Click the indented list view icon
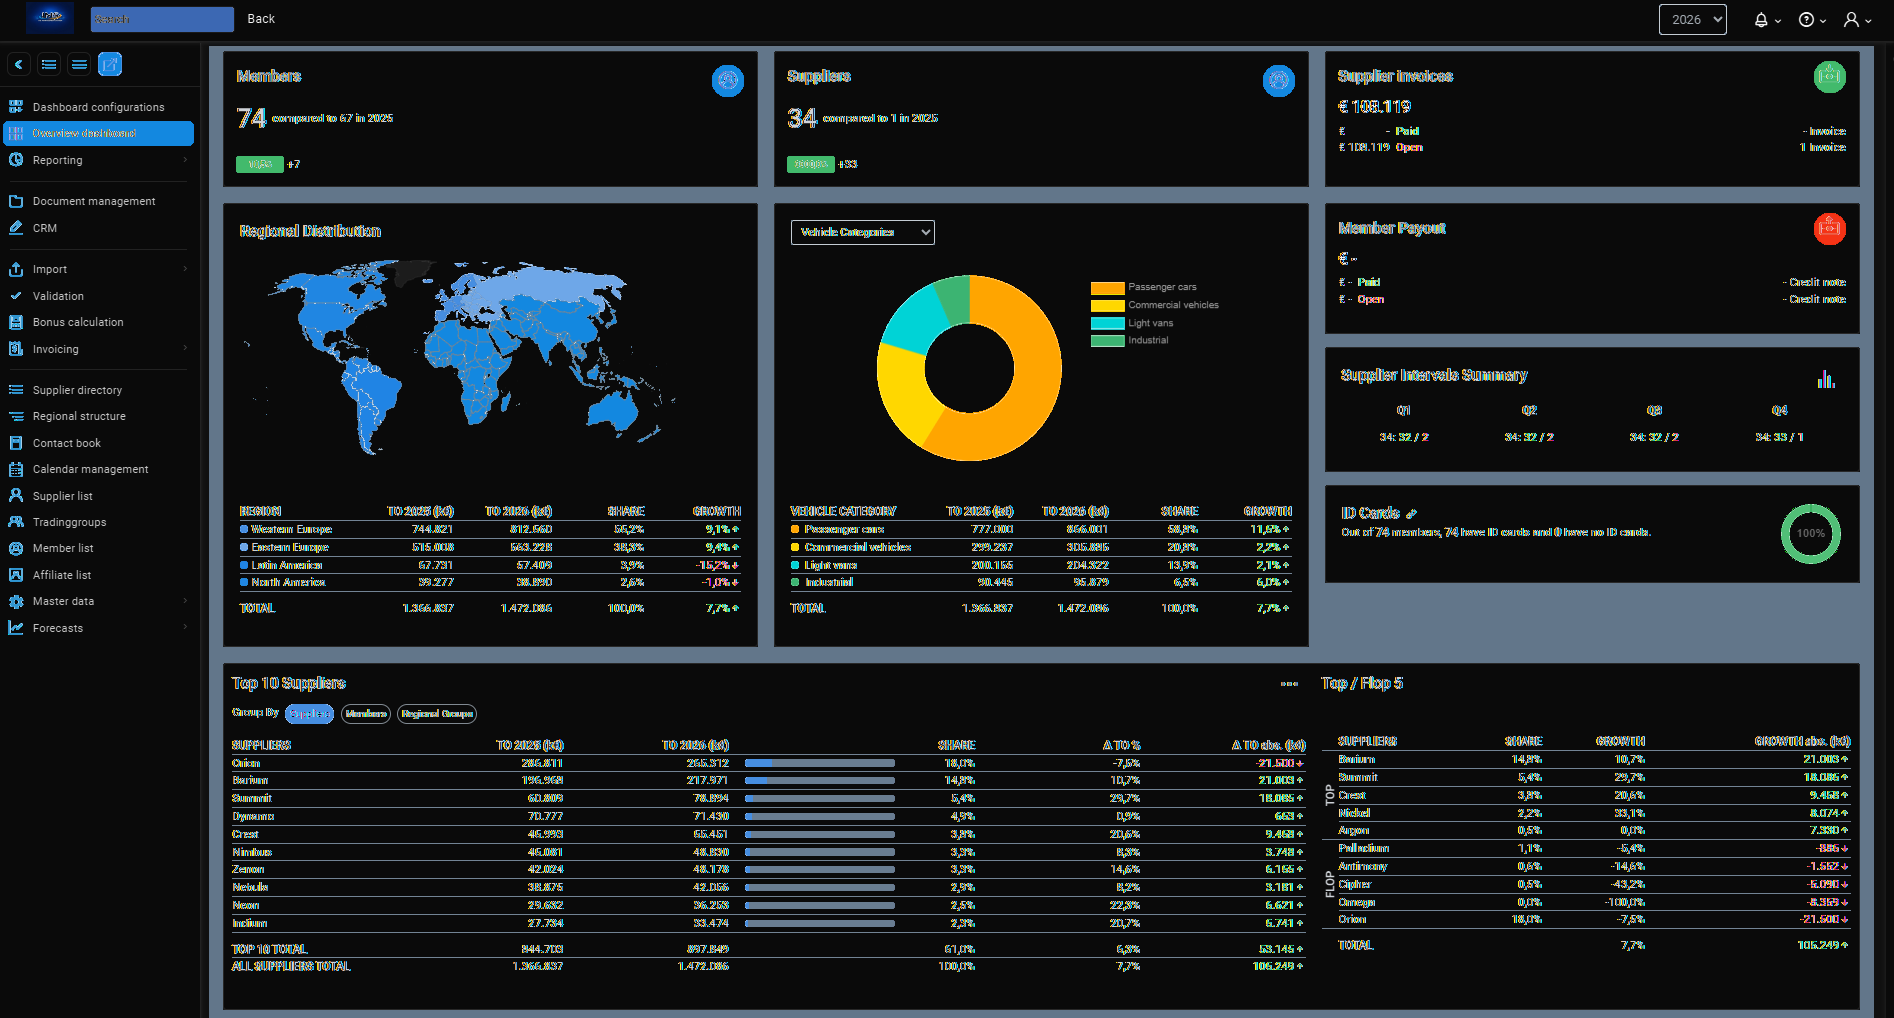Viewport: 1894px width, 1018px height. click(x=49, y=64)
